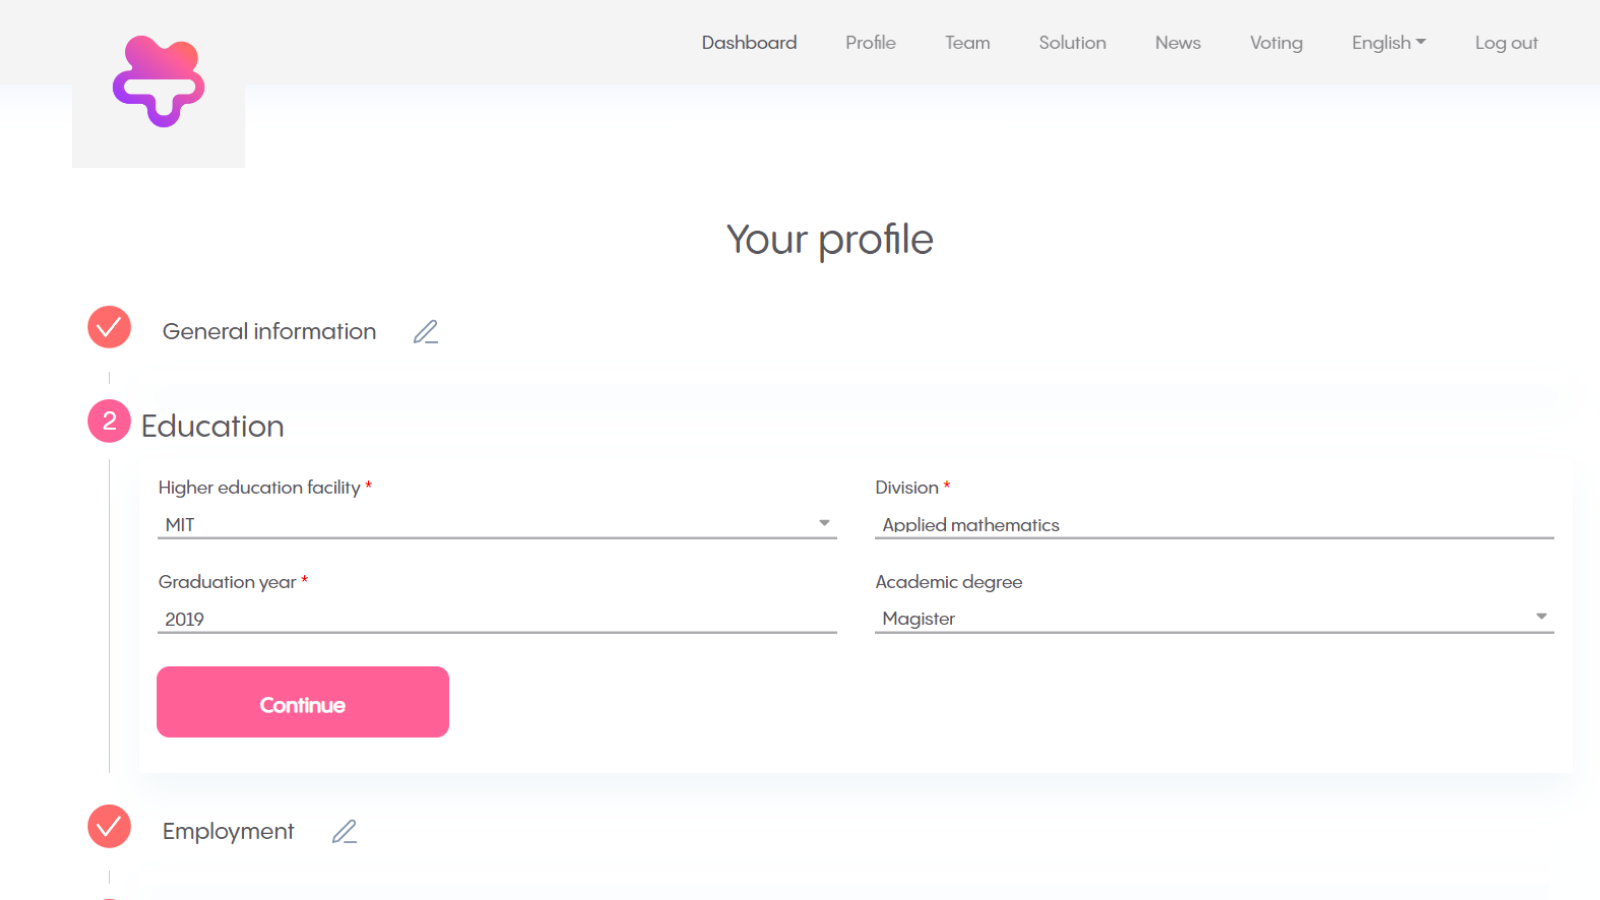The image size is (1600, 900).
Task: Navigate to the Team page
Action: coord(967,43)
